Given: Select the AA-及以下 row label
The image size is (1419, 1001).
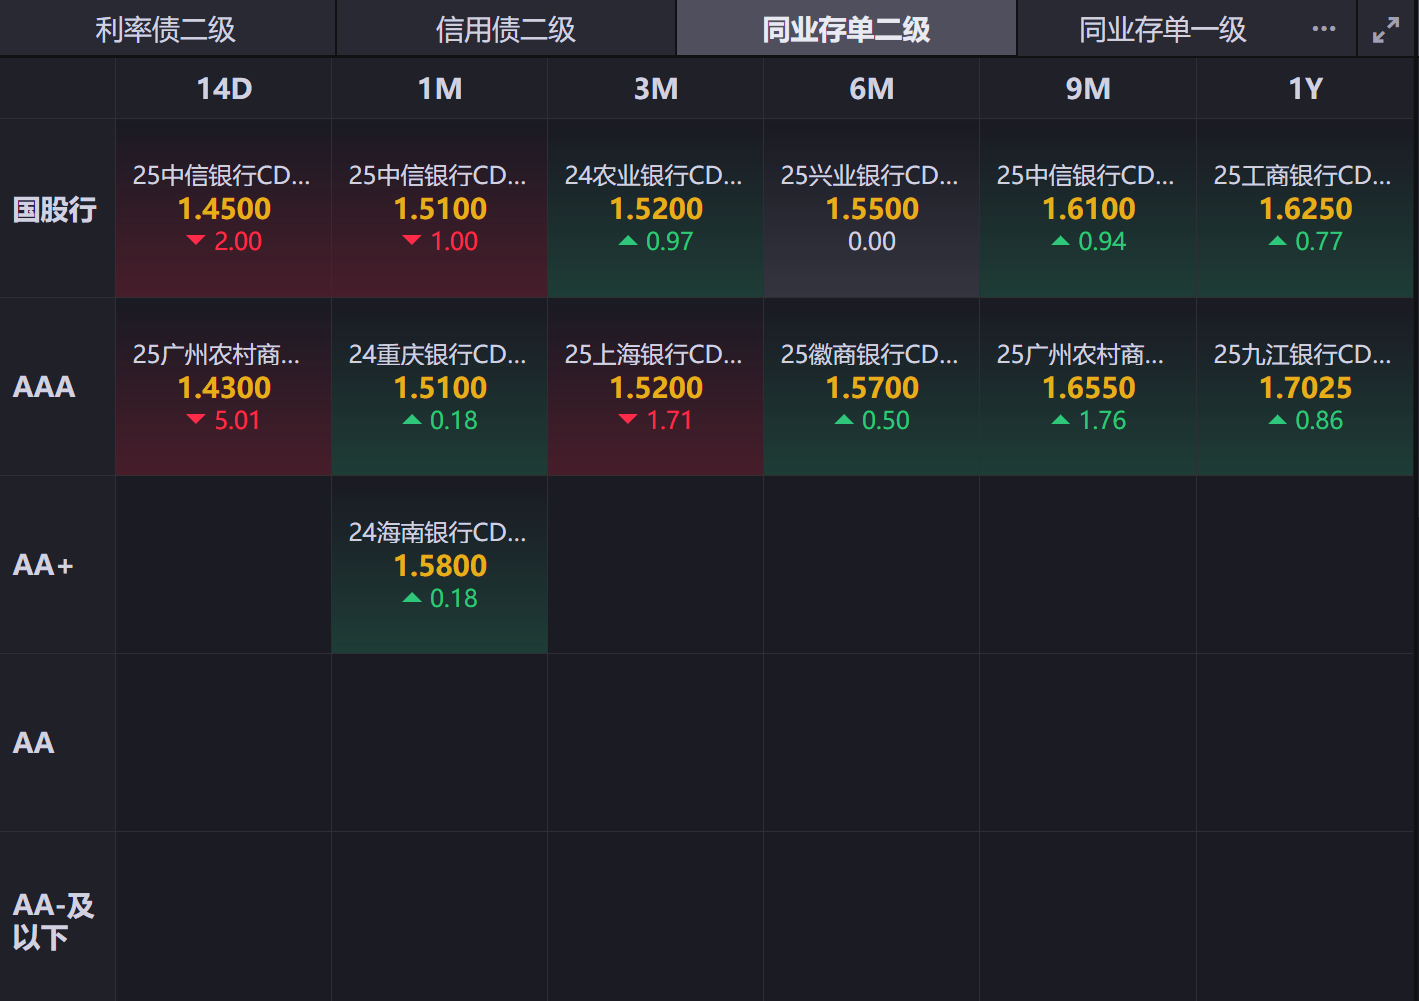Looking at the screenshot, I should tap(54, 921).
